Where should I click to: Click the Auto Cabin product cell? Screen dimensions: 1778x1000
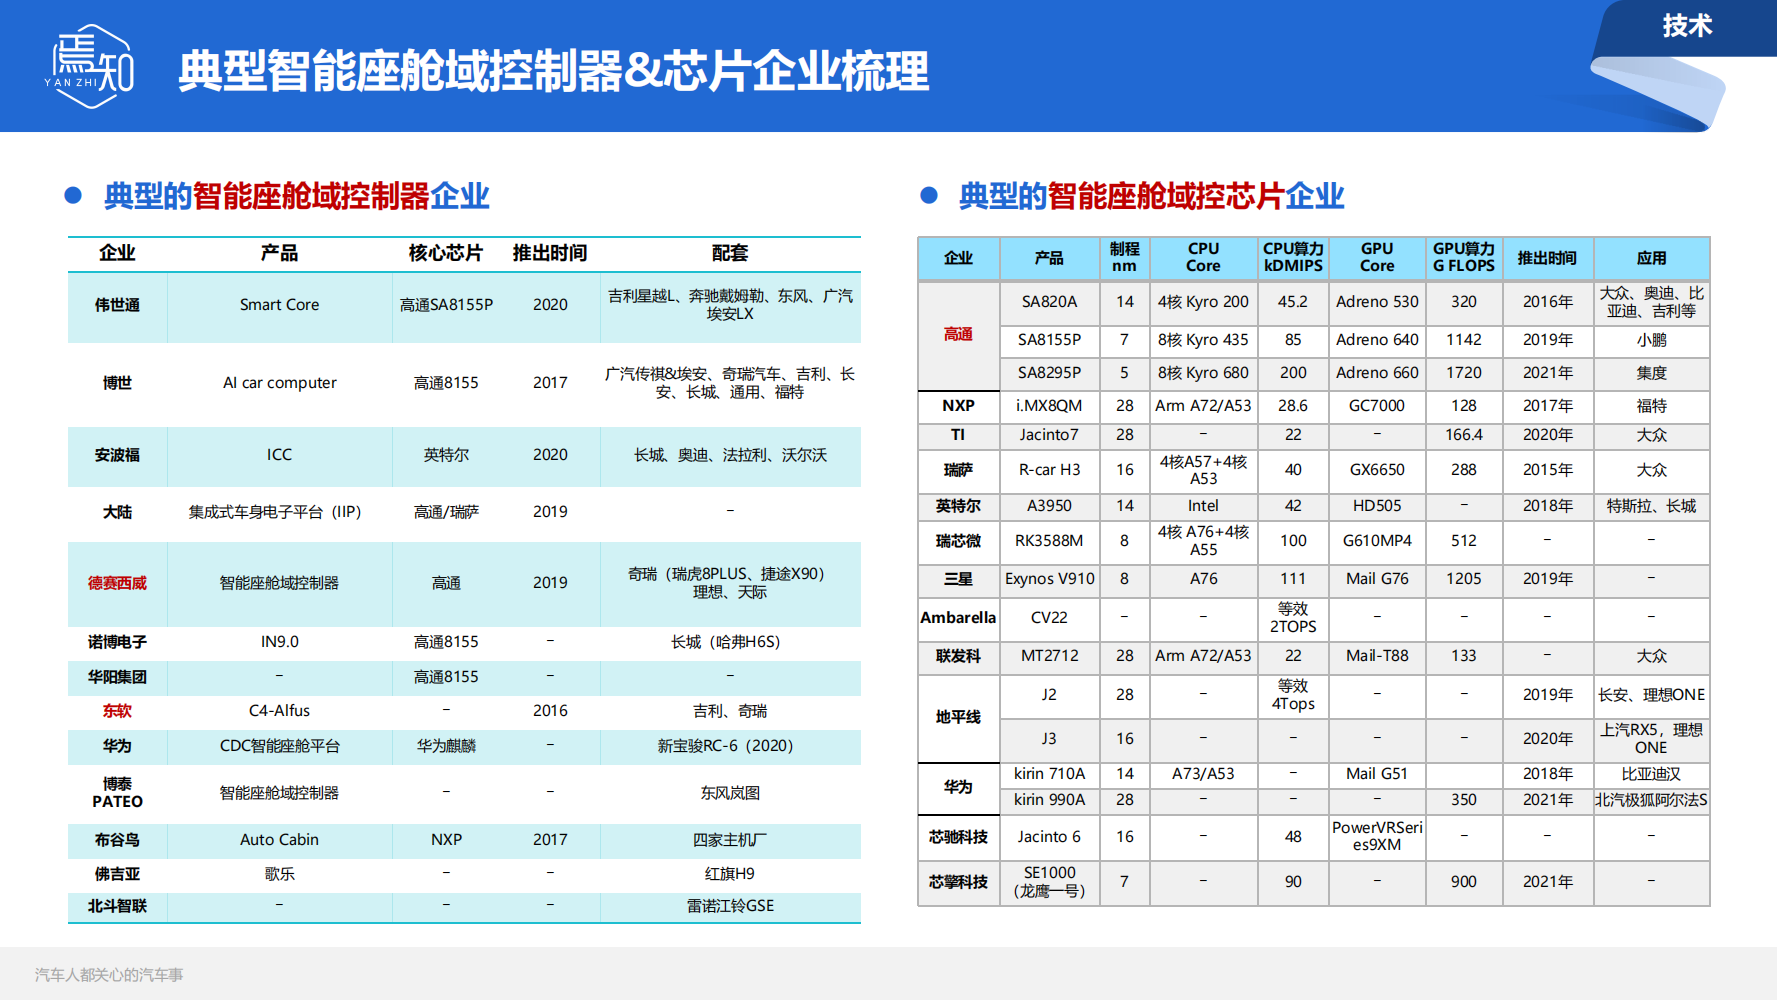pos(279,840)
